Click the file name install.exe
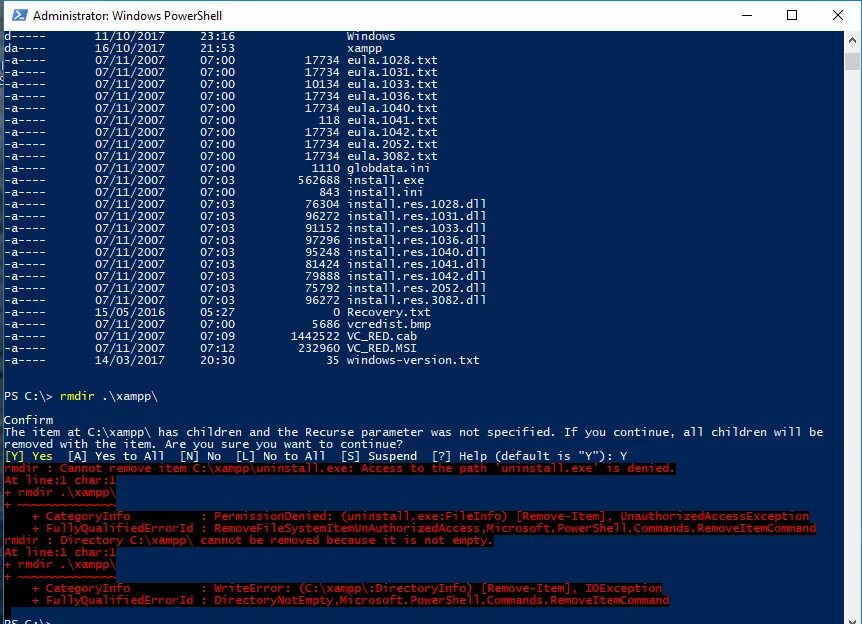 [x=385, y=180]
